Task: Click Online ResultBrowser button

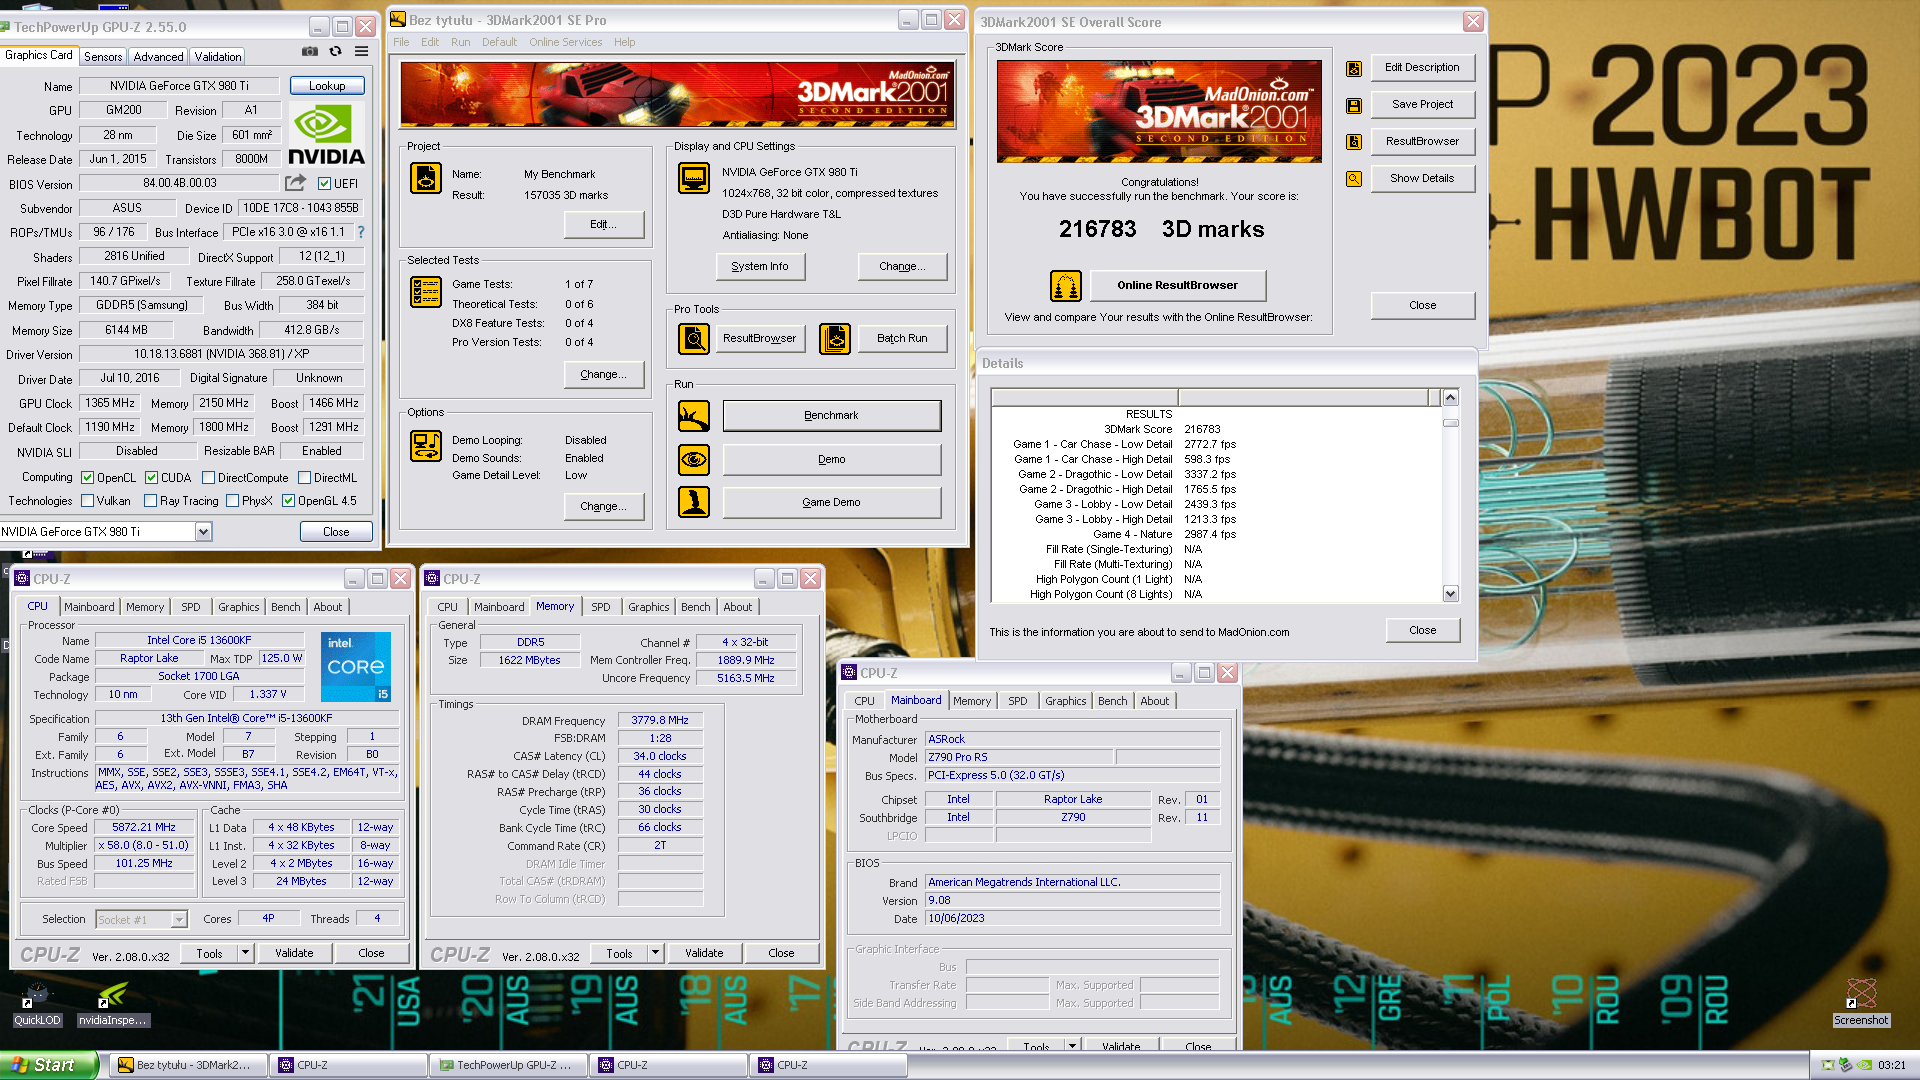Action: [1178, 286]
